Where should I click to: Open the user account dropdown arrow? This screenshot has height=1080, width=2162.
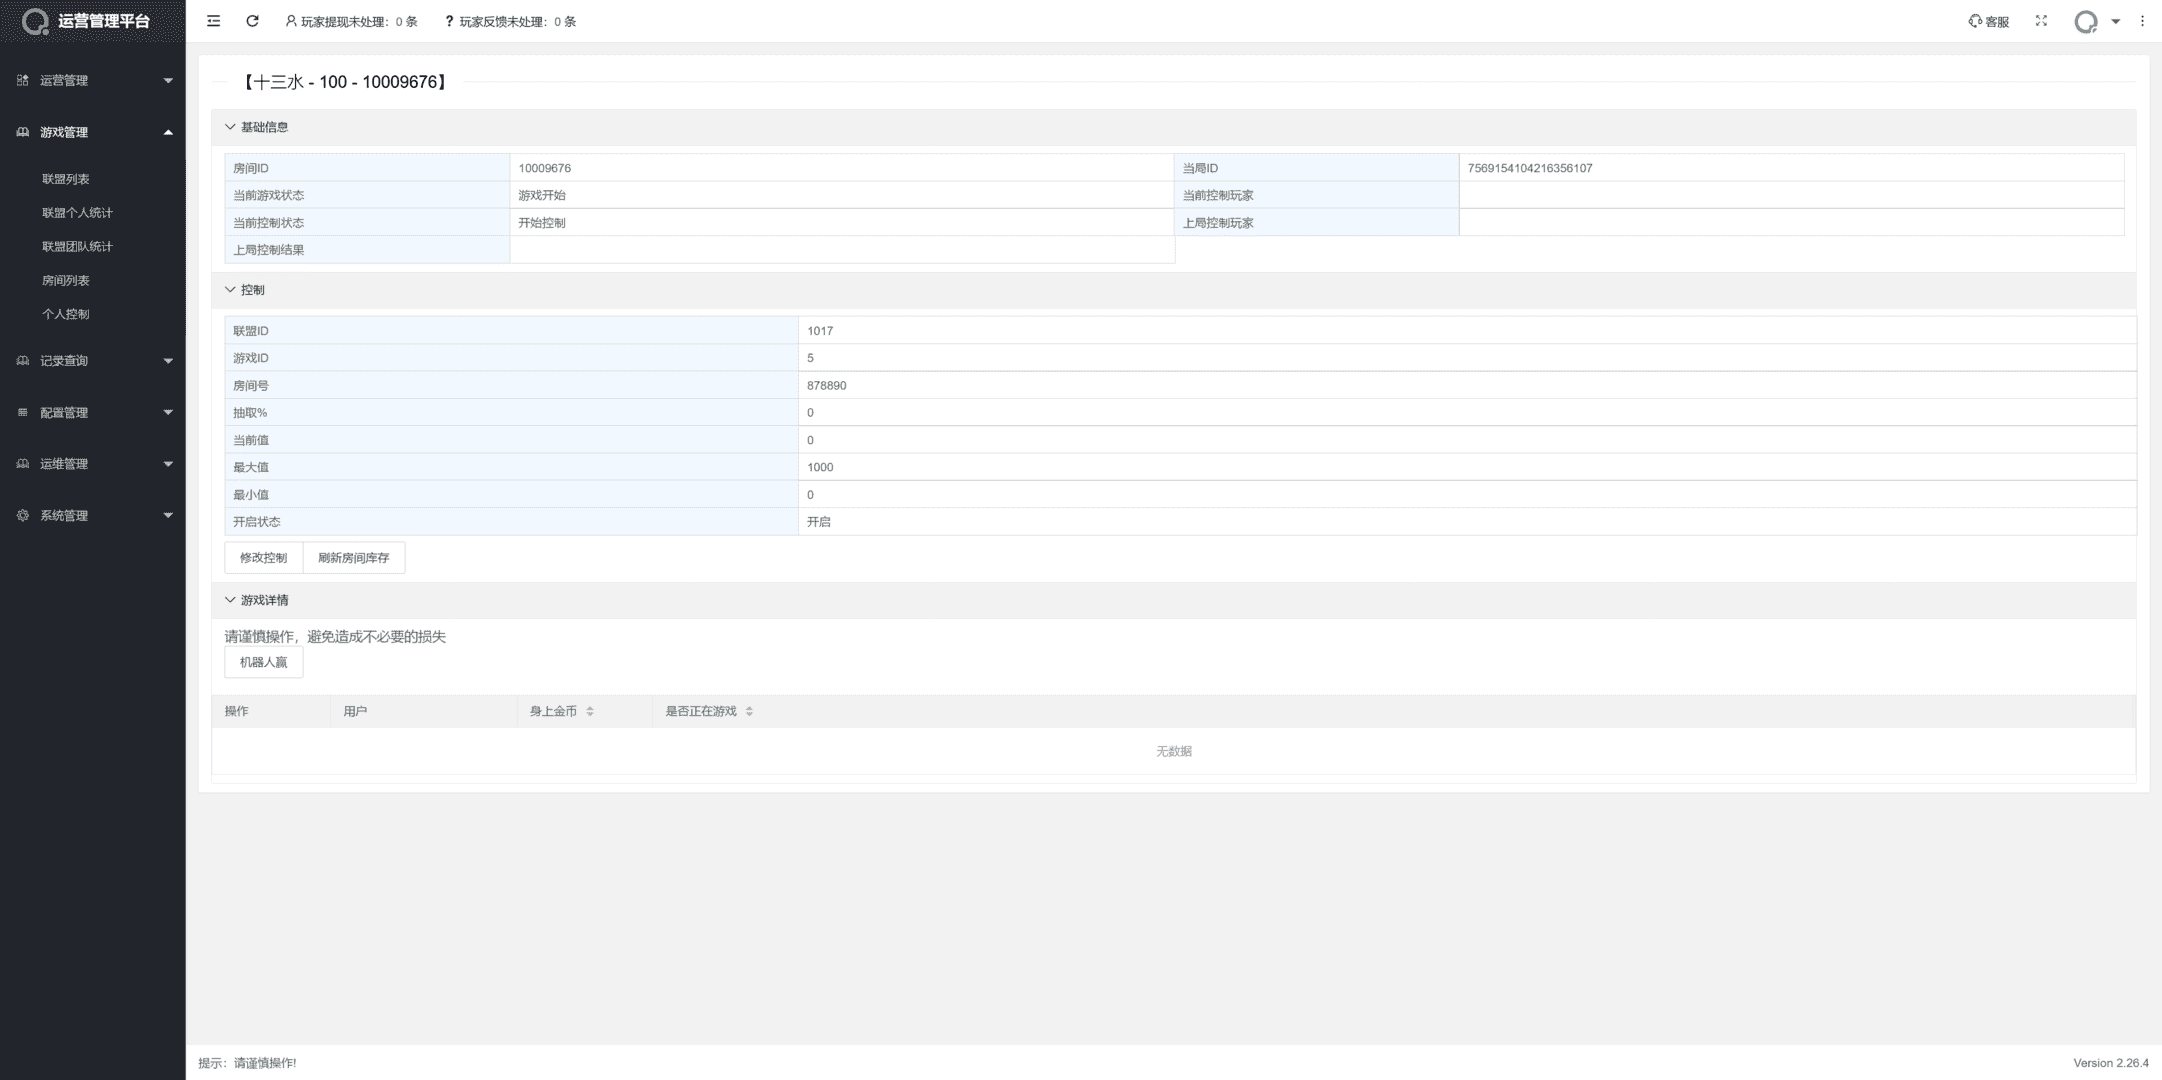tap(2115, 21)
